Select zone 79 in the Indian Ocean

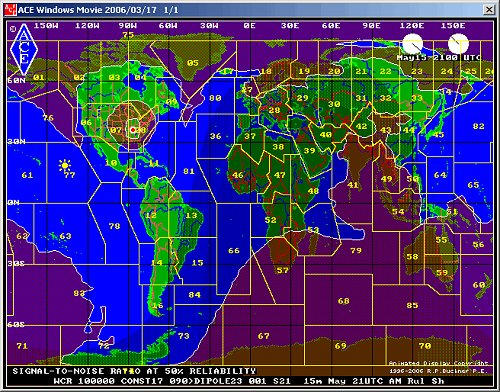[x=356, y=250]
